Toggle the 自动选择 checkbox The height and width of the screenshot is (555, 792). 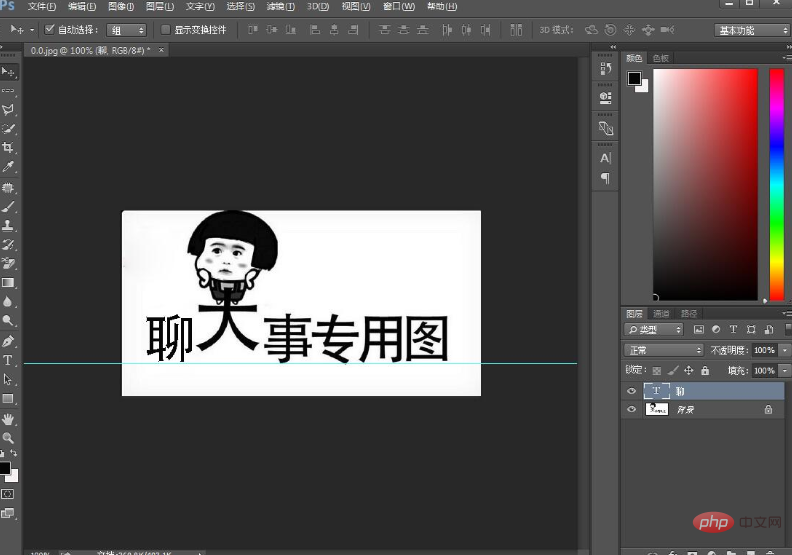point(49,29)
